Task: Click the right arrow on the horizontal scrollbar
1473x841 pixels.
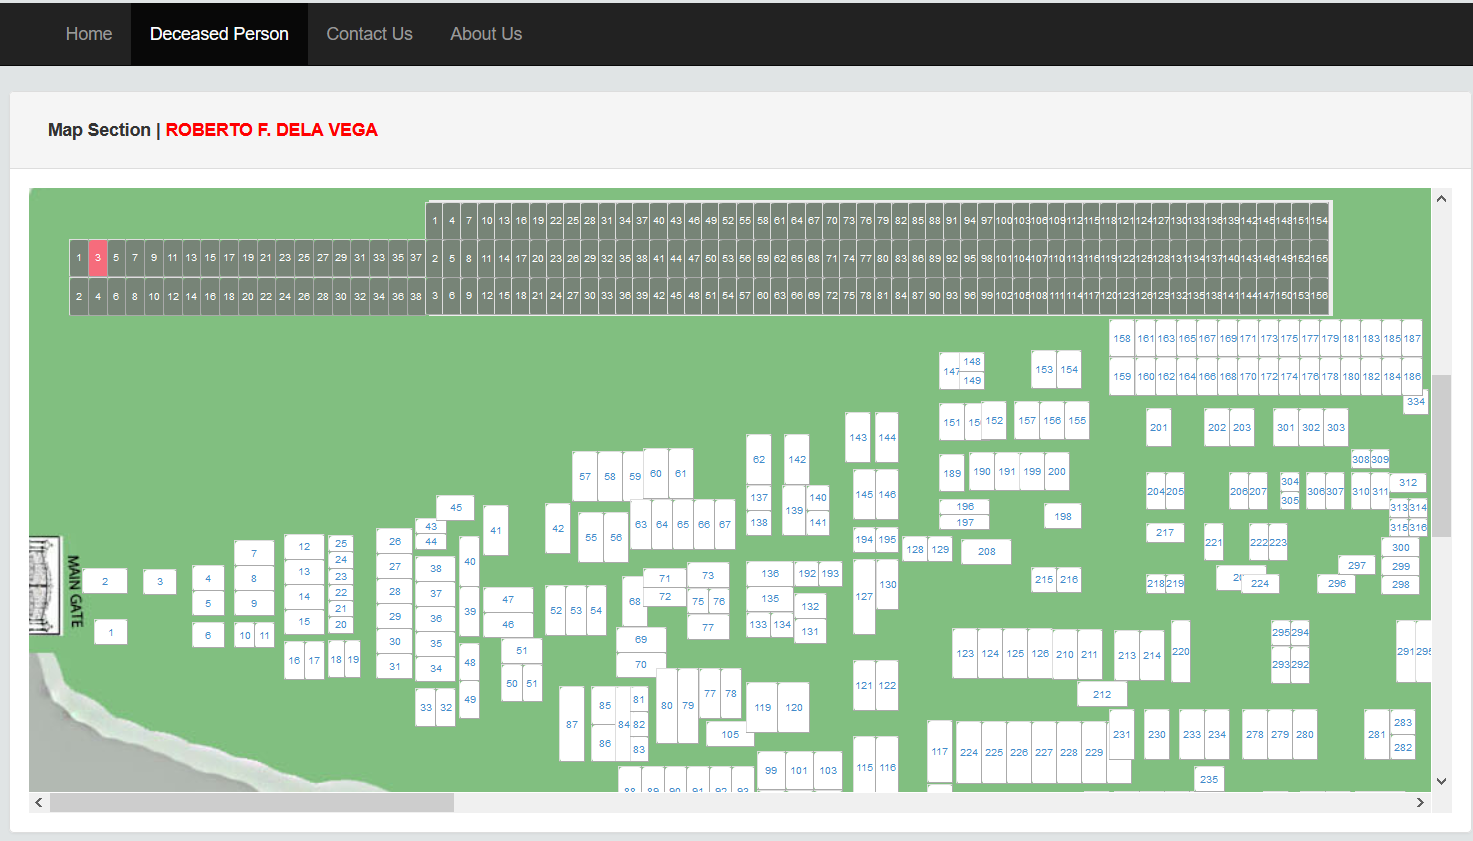Action: 1420,802
